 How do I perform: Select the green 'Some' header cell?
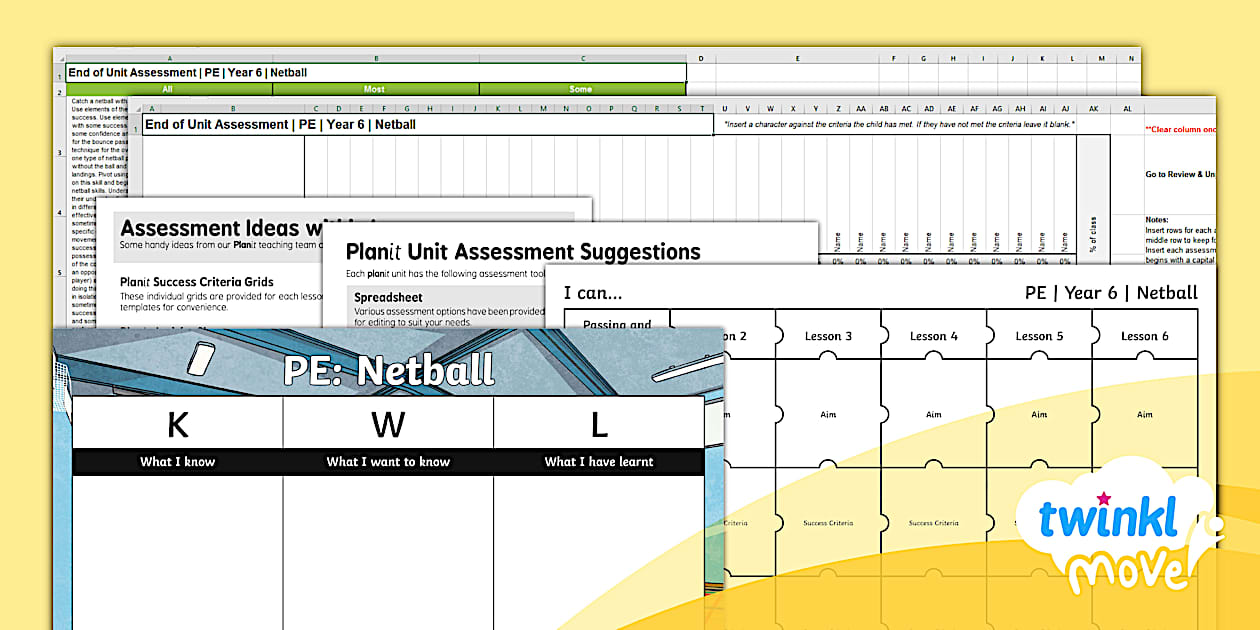580,89
